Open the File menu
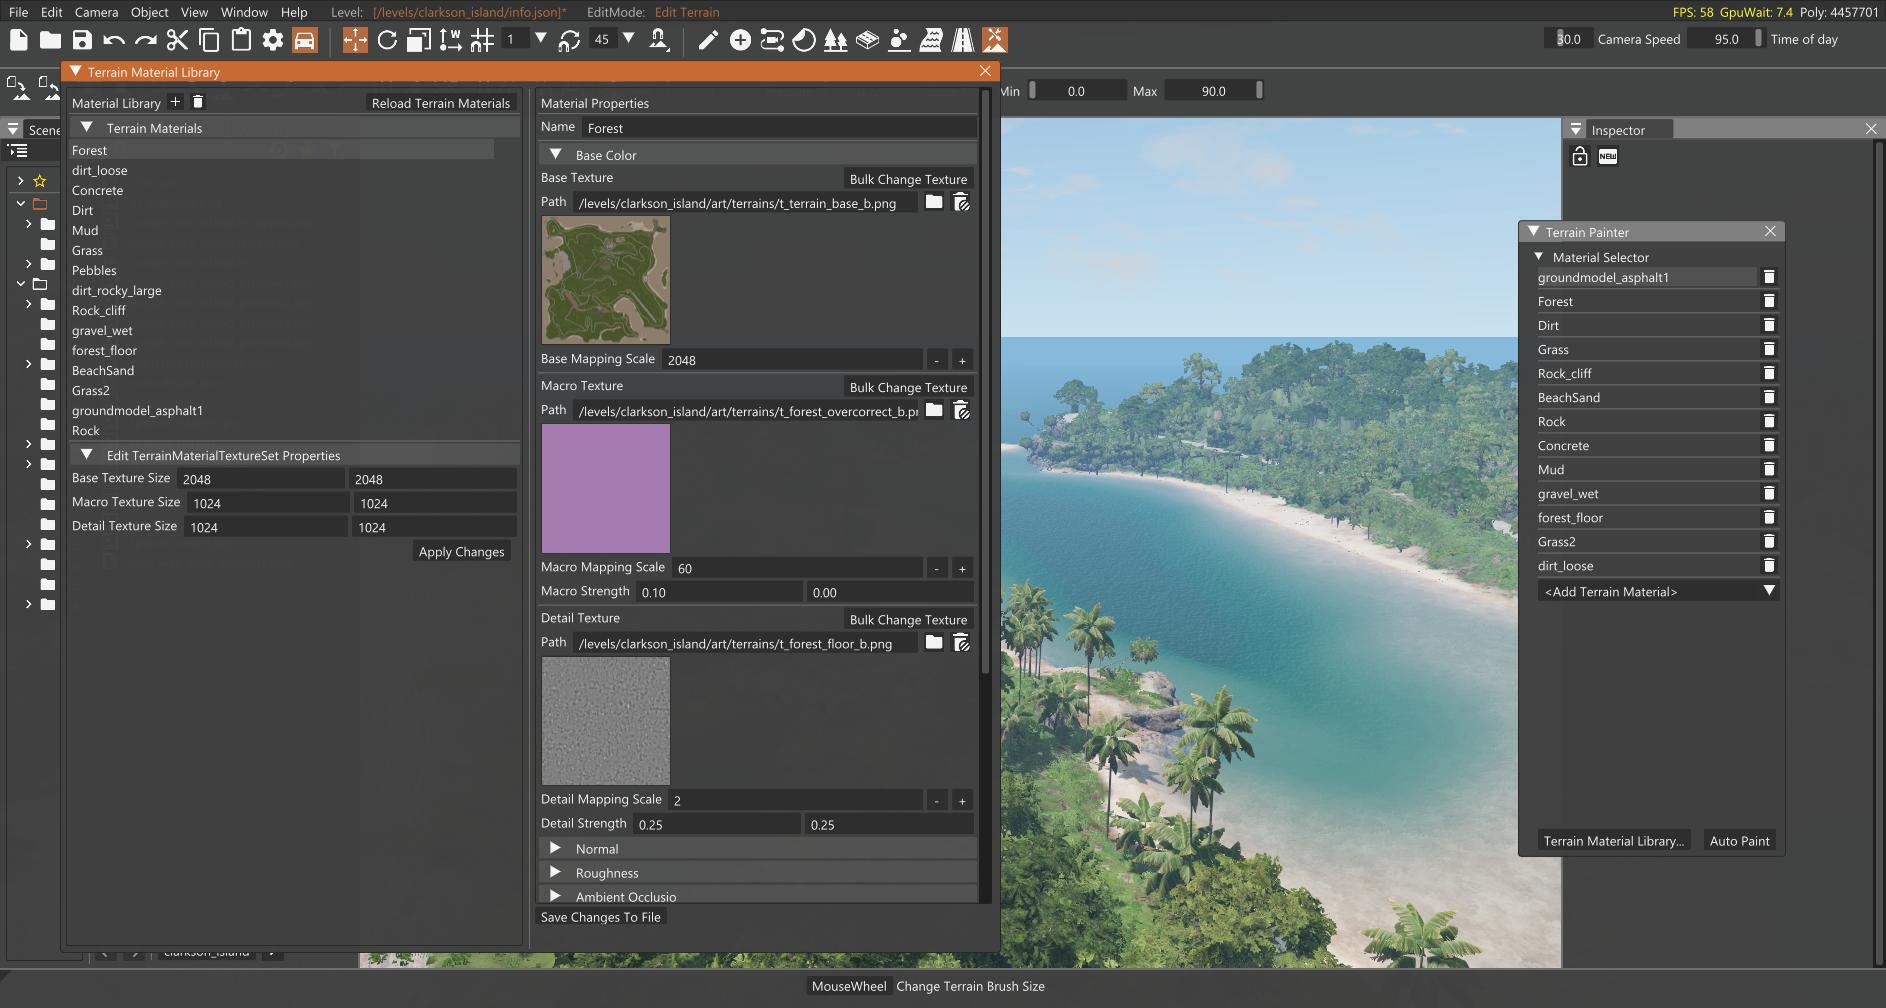This screenshot has height=1008, width=1886. [18, 12]
